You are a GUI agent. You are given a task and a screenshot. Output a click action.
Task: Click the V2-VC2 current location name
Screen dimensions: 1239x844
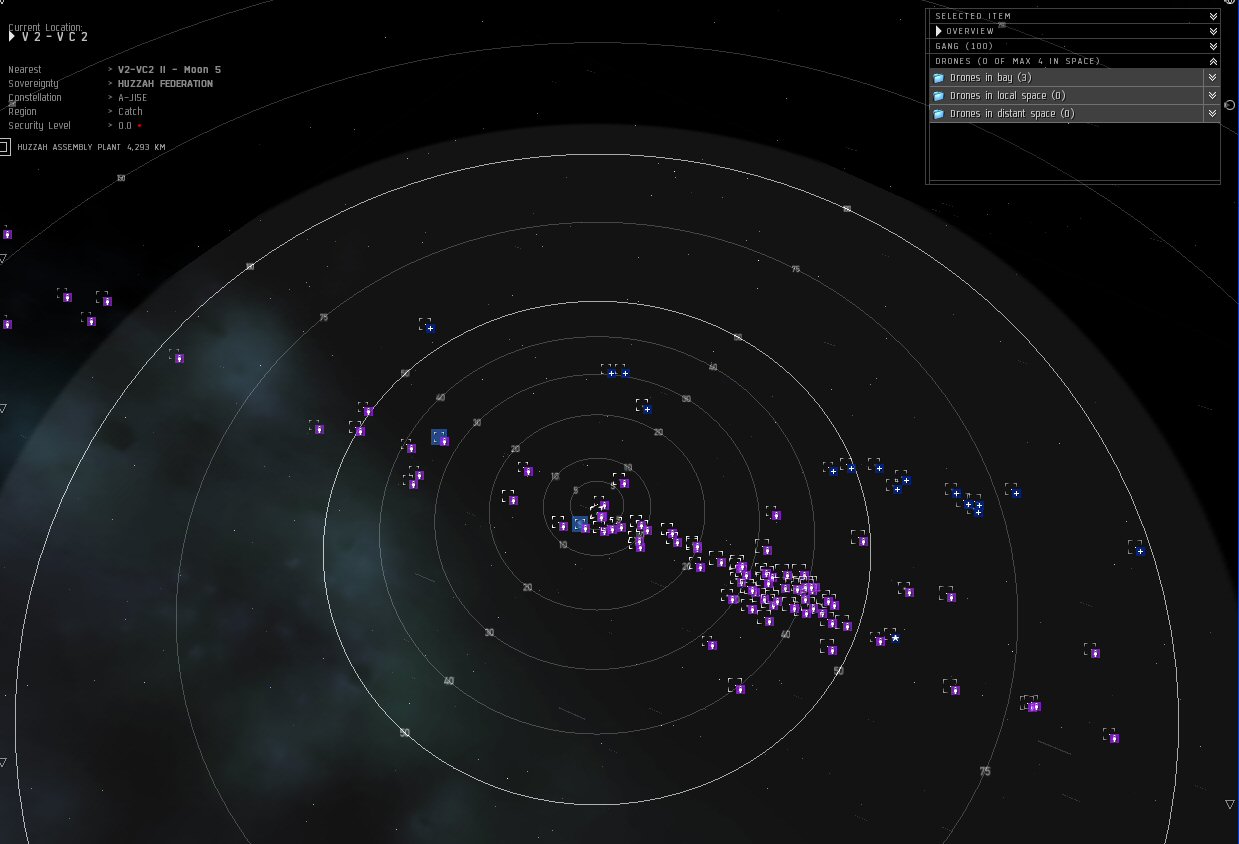click(55, 37)
